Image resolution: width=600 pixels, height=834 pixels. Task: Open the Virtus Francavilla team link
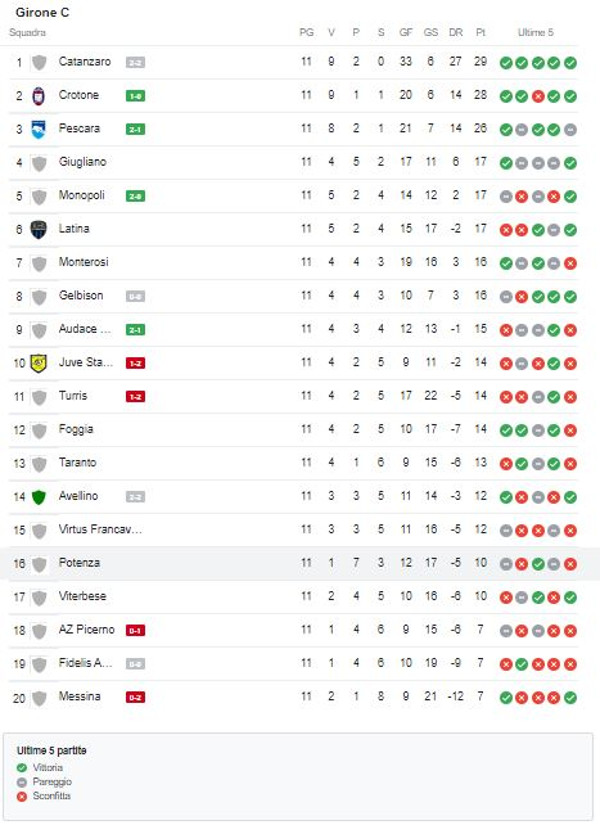(x=100, y=530)
